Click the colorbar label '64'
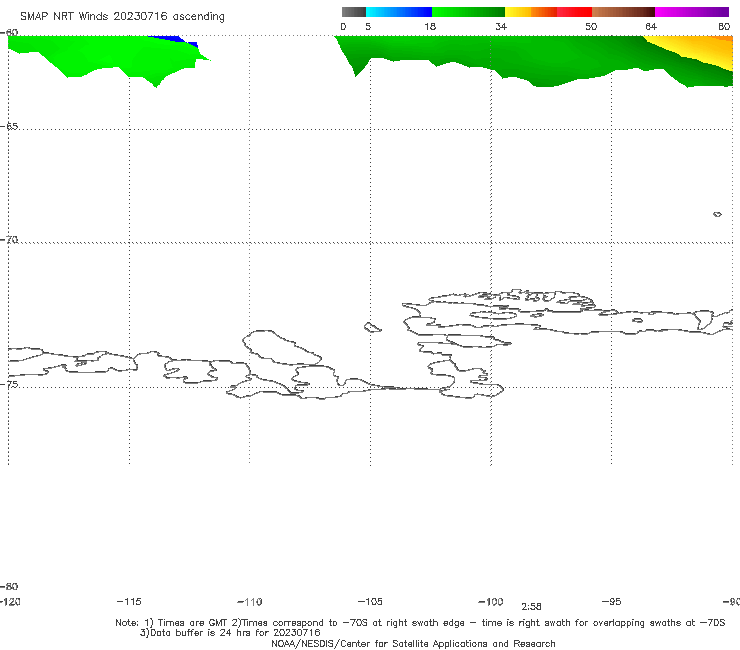This screenshot has width=740, height=650. (651, 26)
